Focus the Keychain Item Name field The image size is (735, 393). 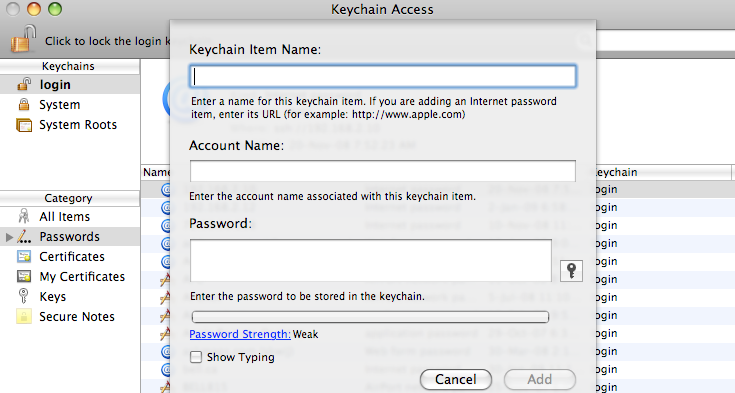383,76
